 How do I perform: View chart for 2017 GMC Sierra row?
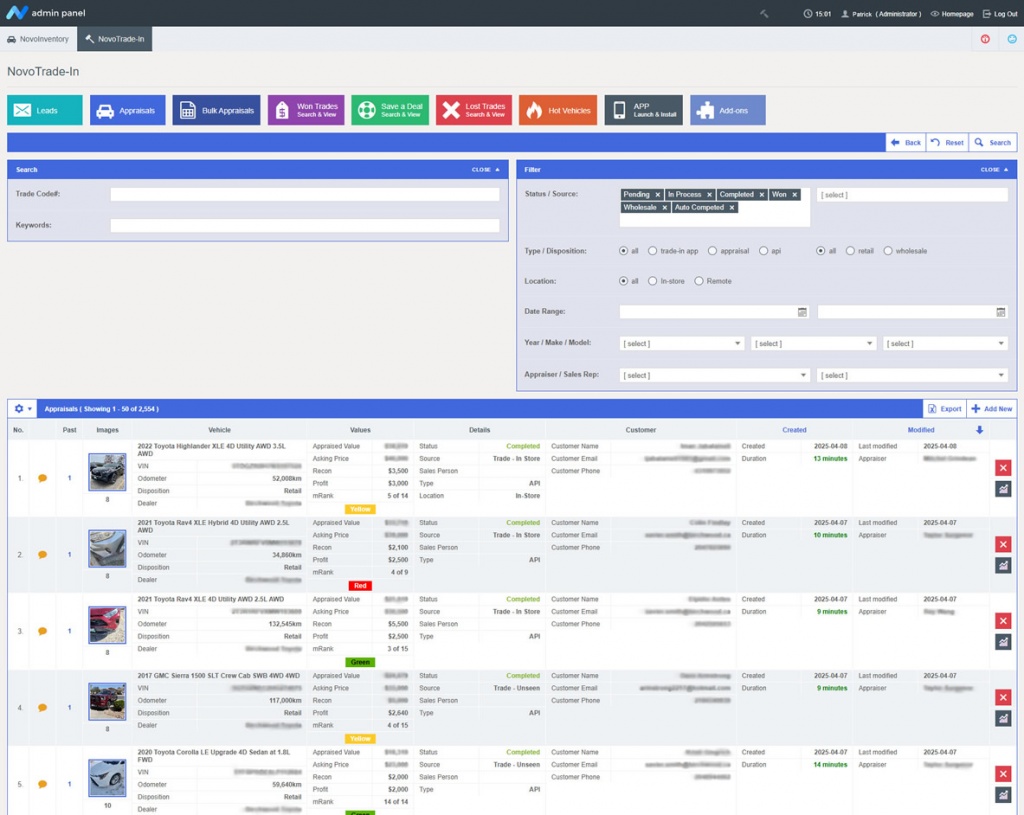1003,718
